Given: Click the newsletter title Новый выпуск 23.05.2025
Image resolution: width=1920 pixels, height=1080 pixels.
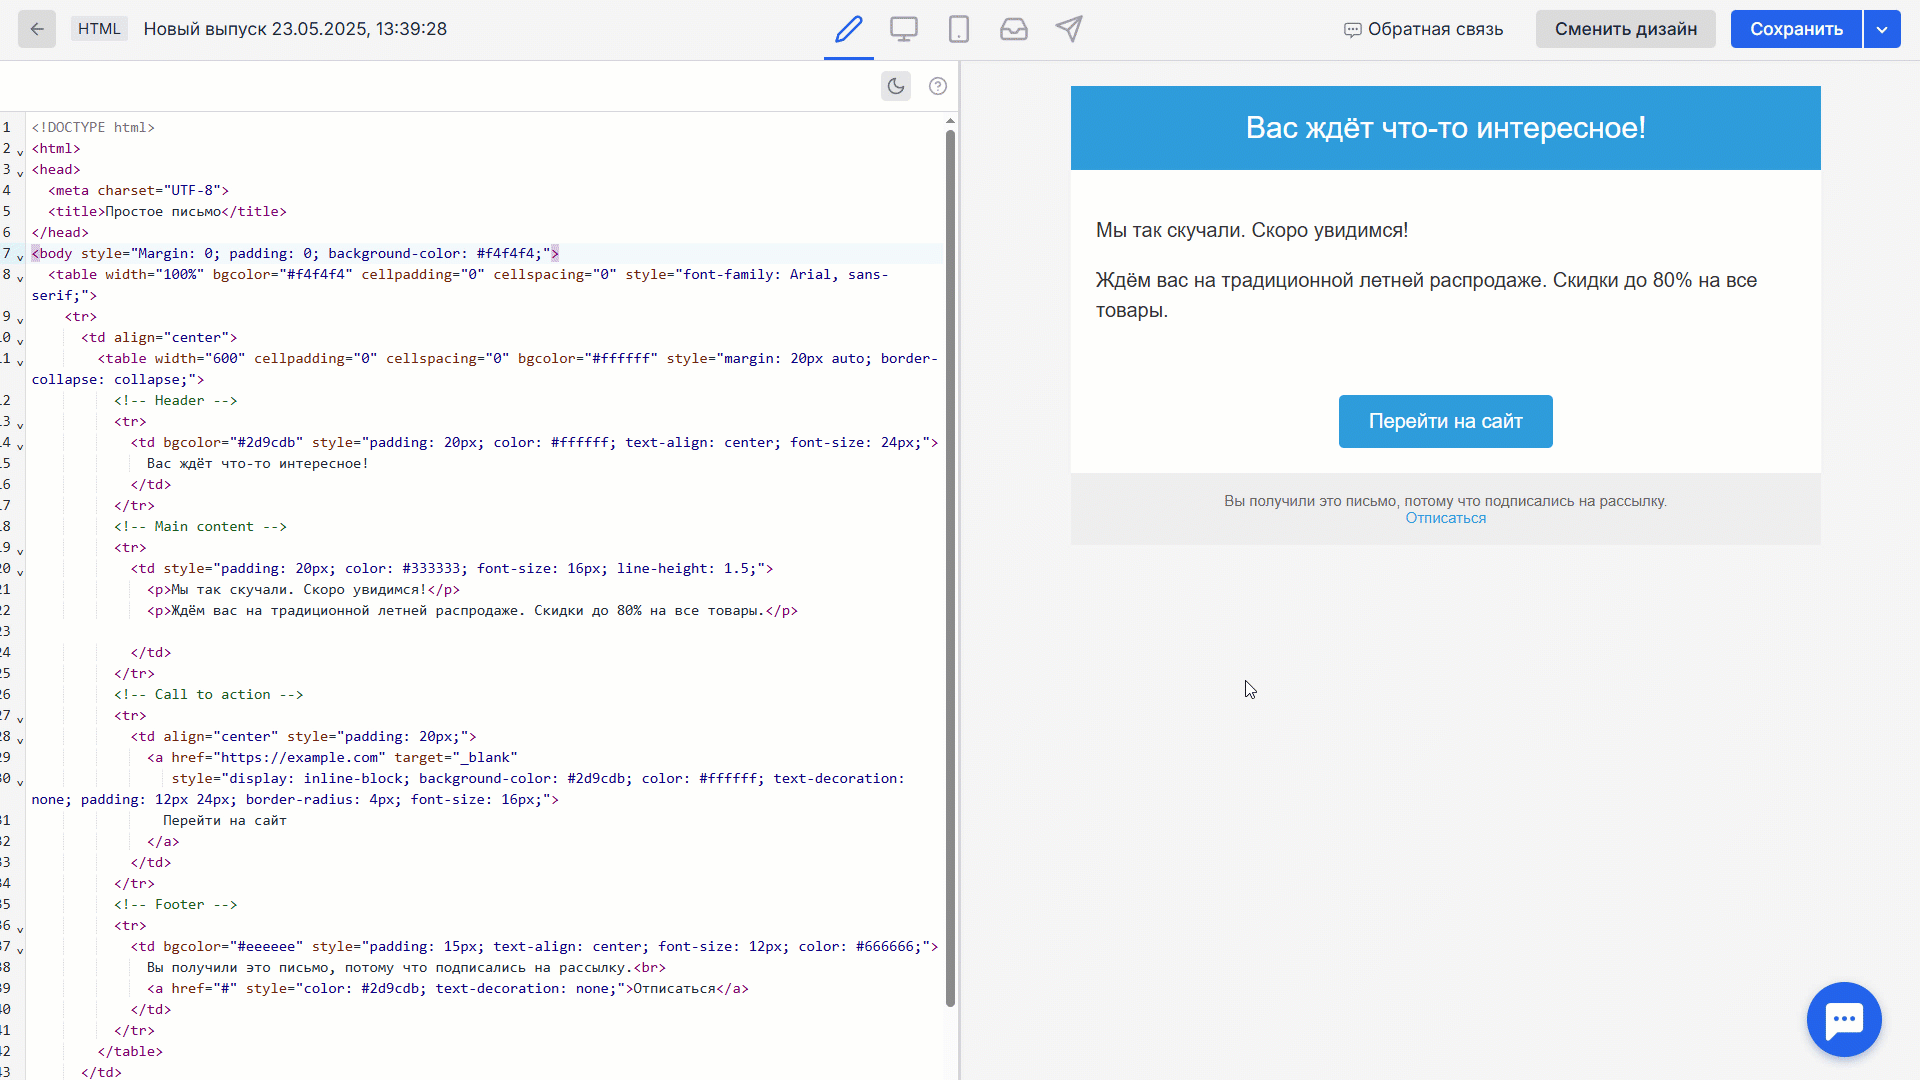Looking at the screenshot, I should coord(295,29).
